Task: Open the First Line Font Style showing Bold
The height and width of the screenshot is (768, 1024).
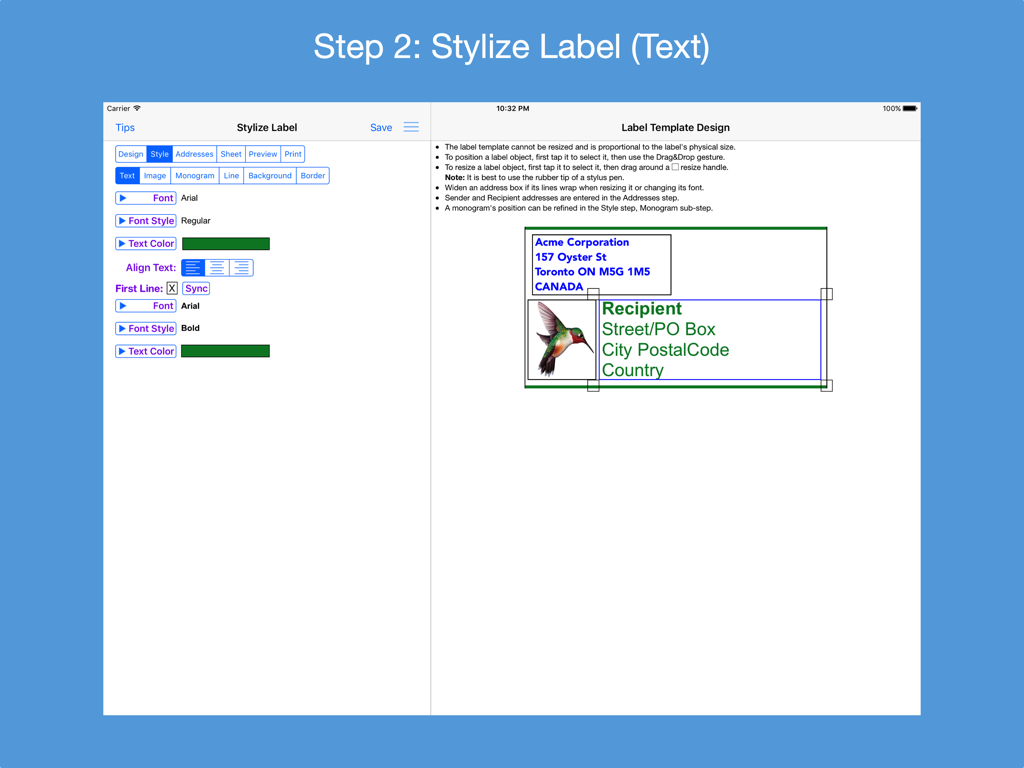Action: 145,328
